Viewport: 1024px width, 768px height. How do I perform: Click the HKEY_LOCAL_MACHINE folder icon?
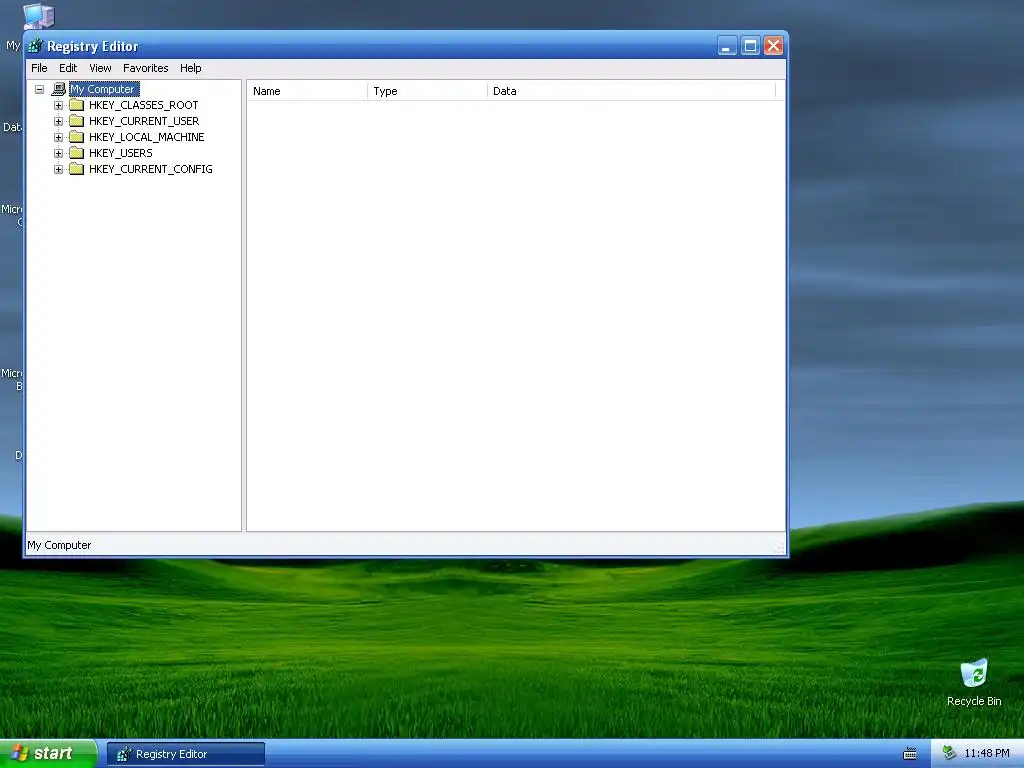(x=76, y=137)
